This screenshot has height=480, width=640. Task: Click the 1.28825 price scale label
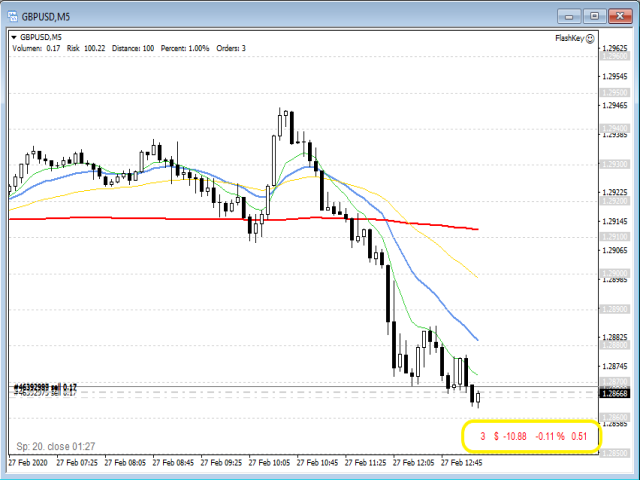click(615, 337)
